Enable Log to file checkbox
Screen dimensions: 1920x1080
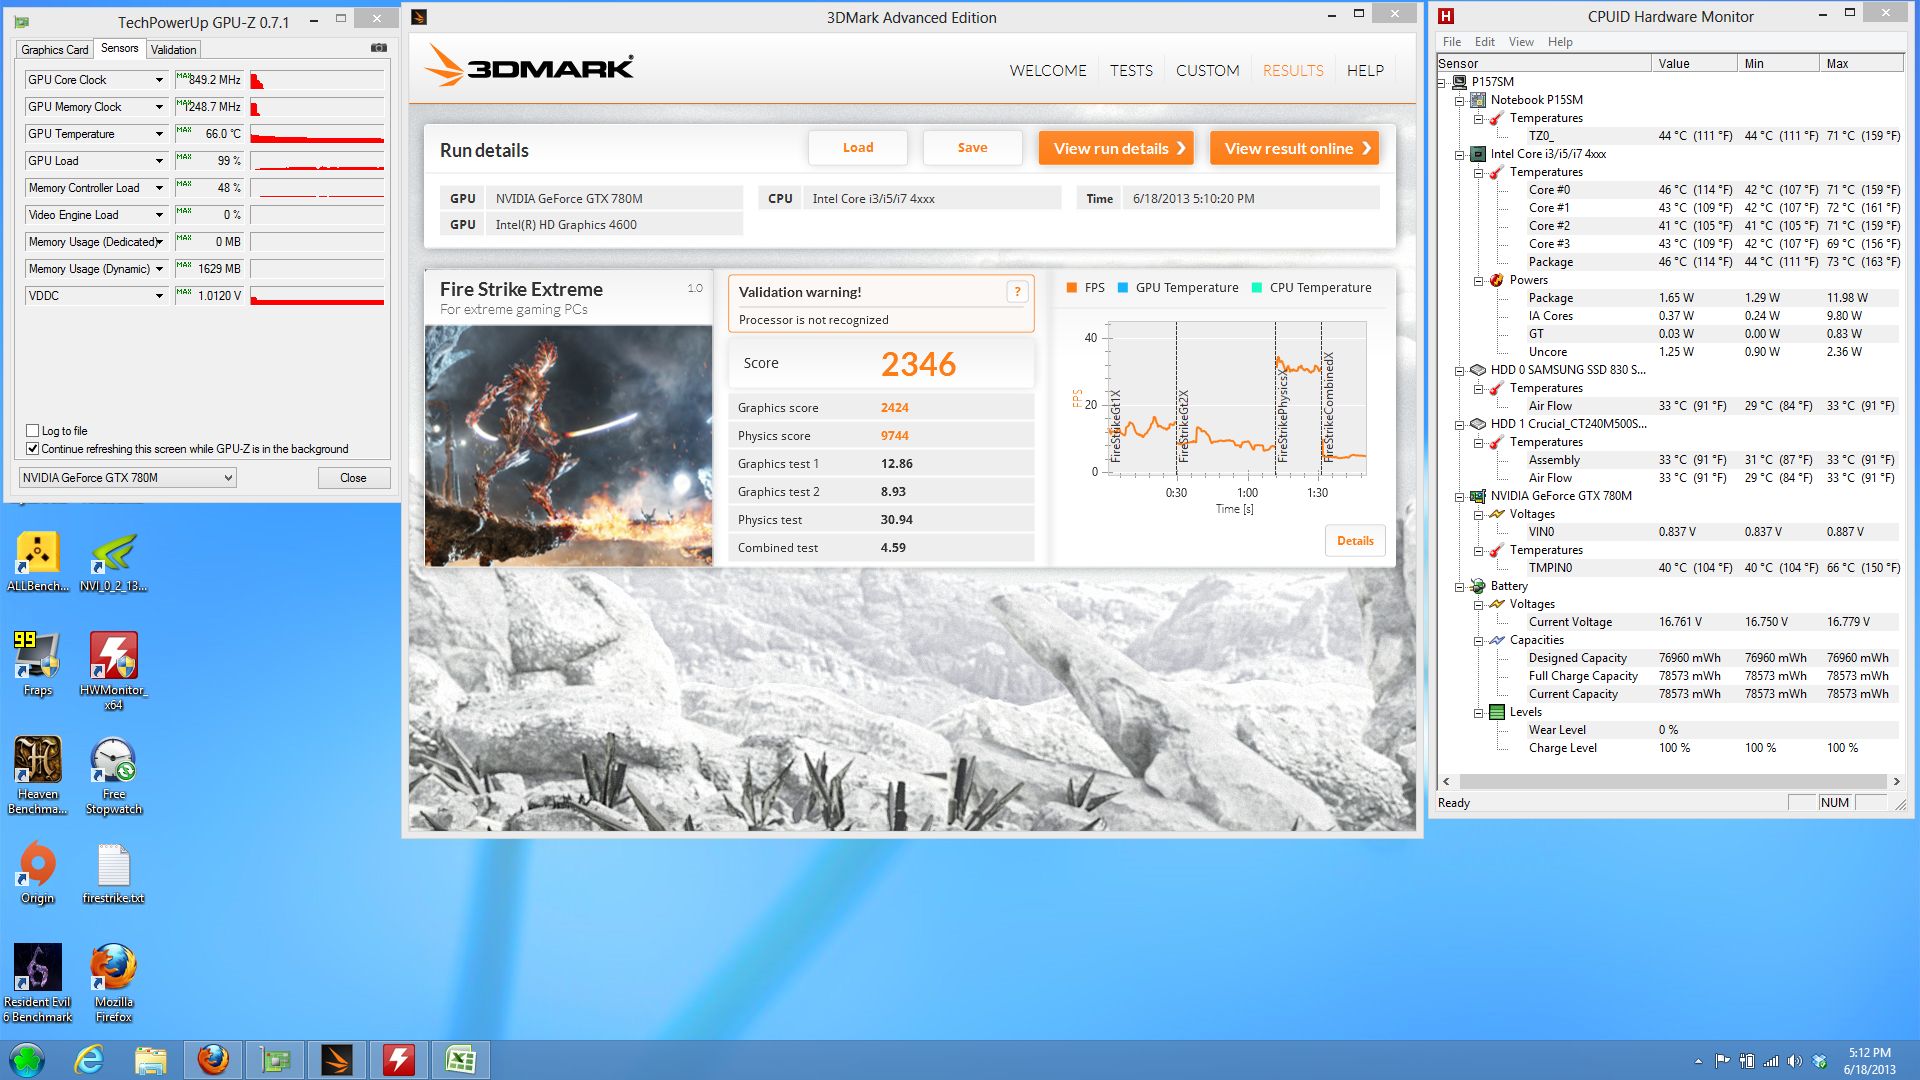[32, 431]
